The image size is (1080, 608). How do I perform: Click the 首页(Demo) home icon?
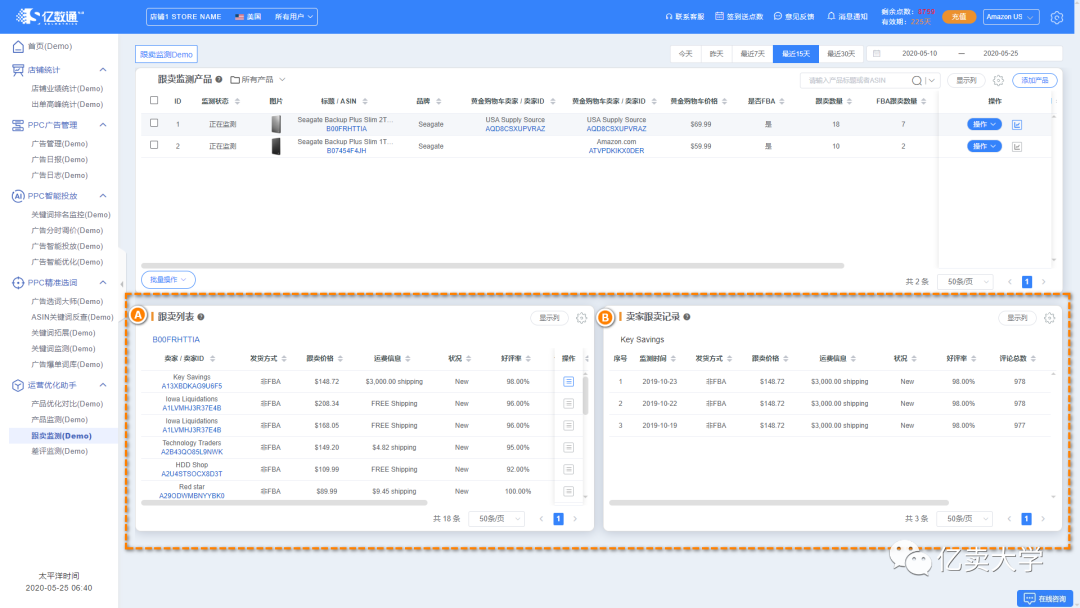pos(18,46)
